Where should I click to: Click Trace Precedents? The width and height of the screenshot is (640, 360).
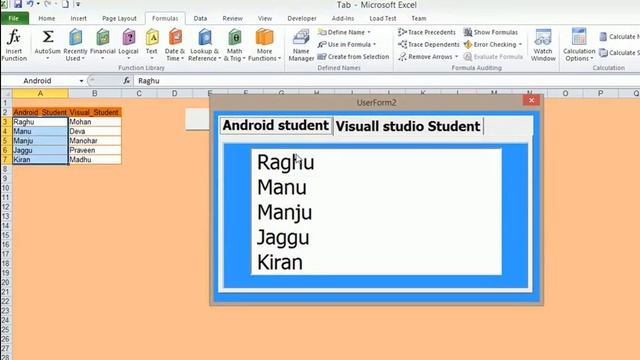pos(427,32)
